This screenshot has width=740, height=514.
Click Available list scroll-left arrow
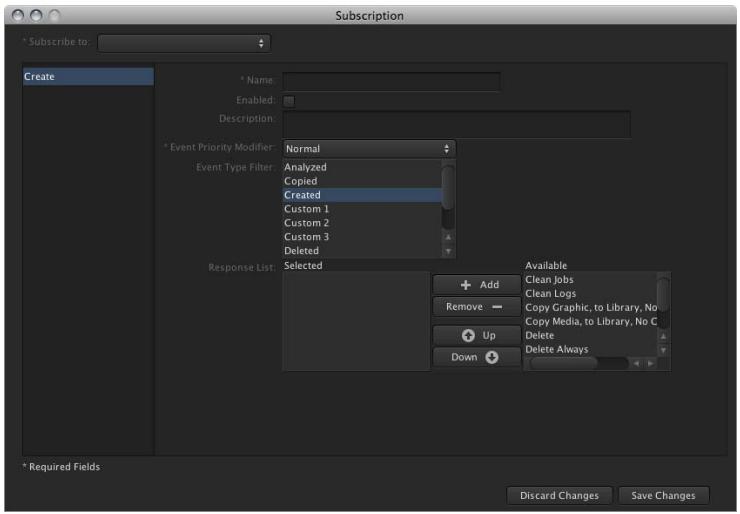[x=636, y=363]
